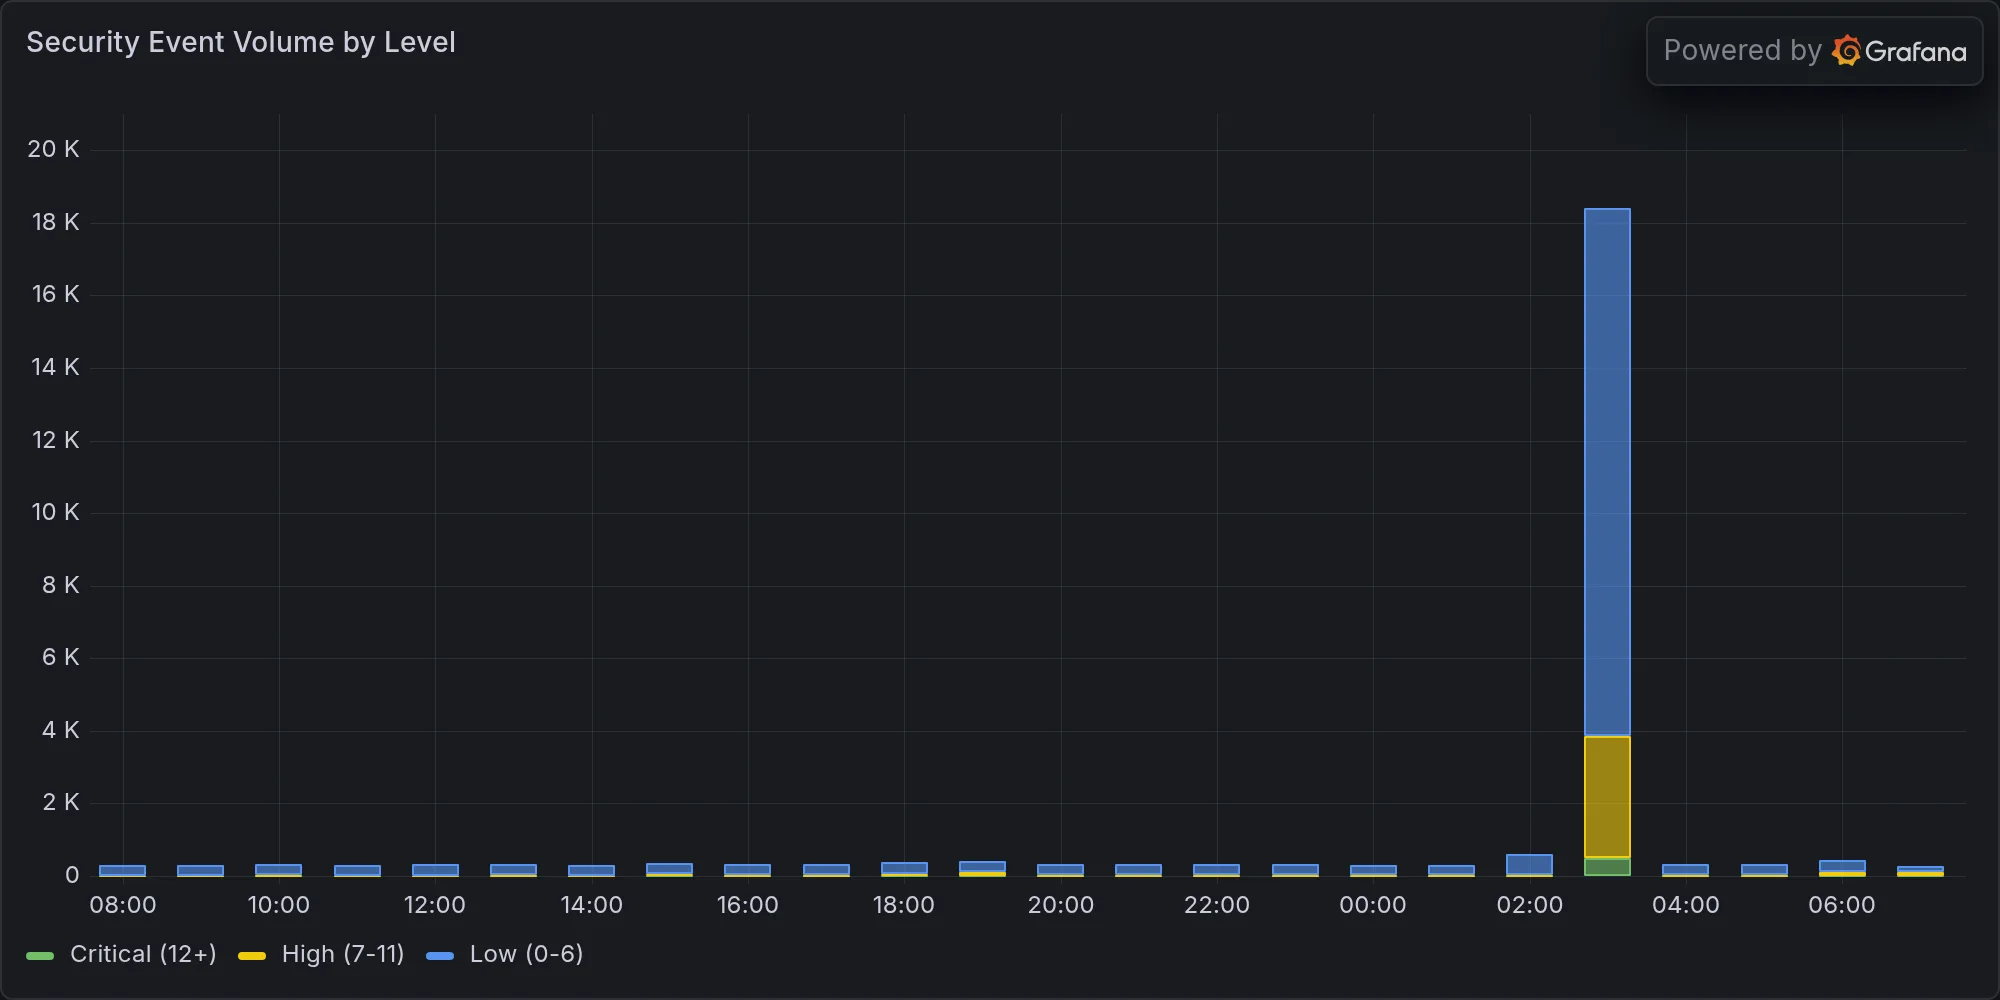Viewport: 2000px width, 1000px height.
Task: Click the blue Low legend color swatch
Action: click(440, 956)
